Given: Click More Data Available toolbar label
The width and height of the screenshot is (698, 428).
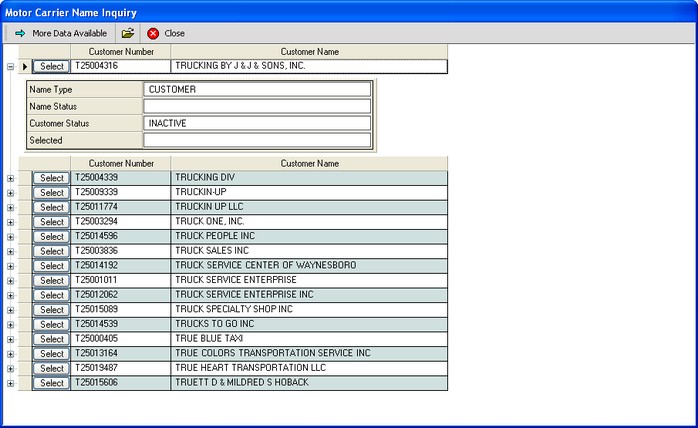Looking at the screenshot, I should pos(69,33).
